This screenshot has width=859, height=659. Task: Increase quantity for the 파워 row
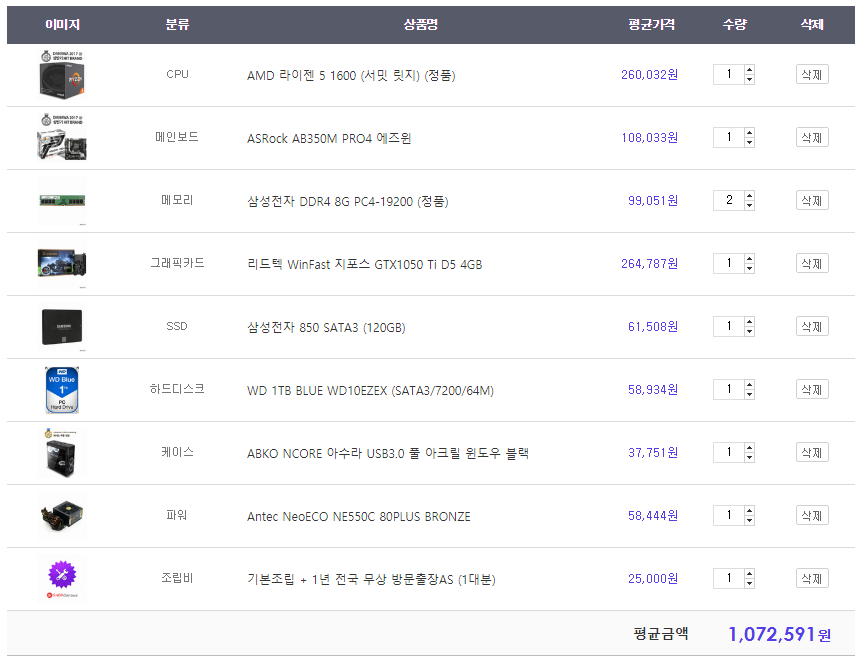click(x=749, y=511)
